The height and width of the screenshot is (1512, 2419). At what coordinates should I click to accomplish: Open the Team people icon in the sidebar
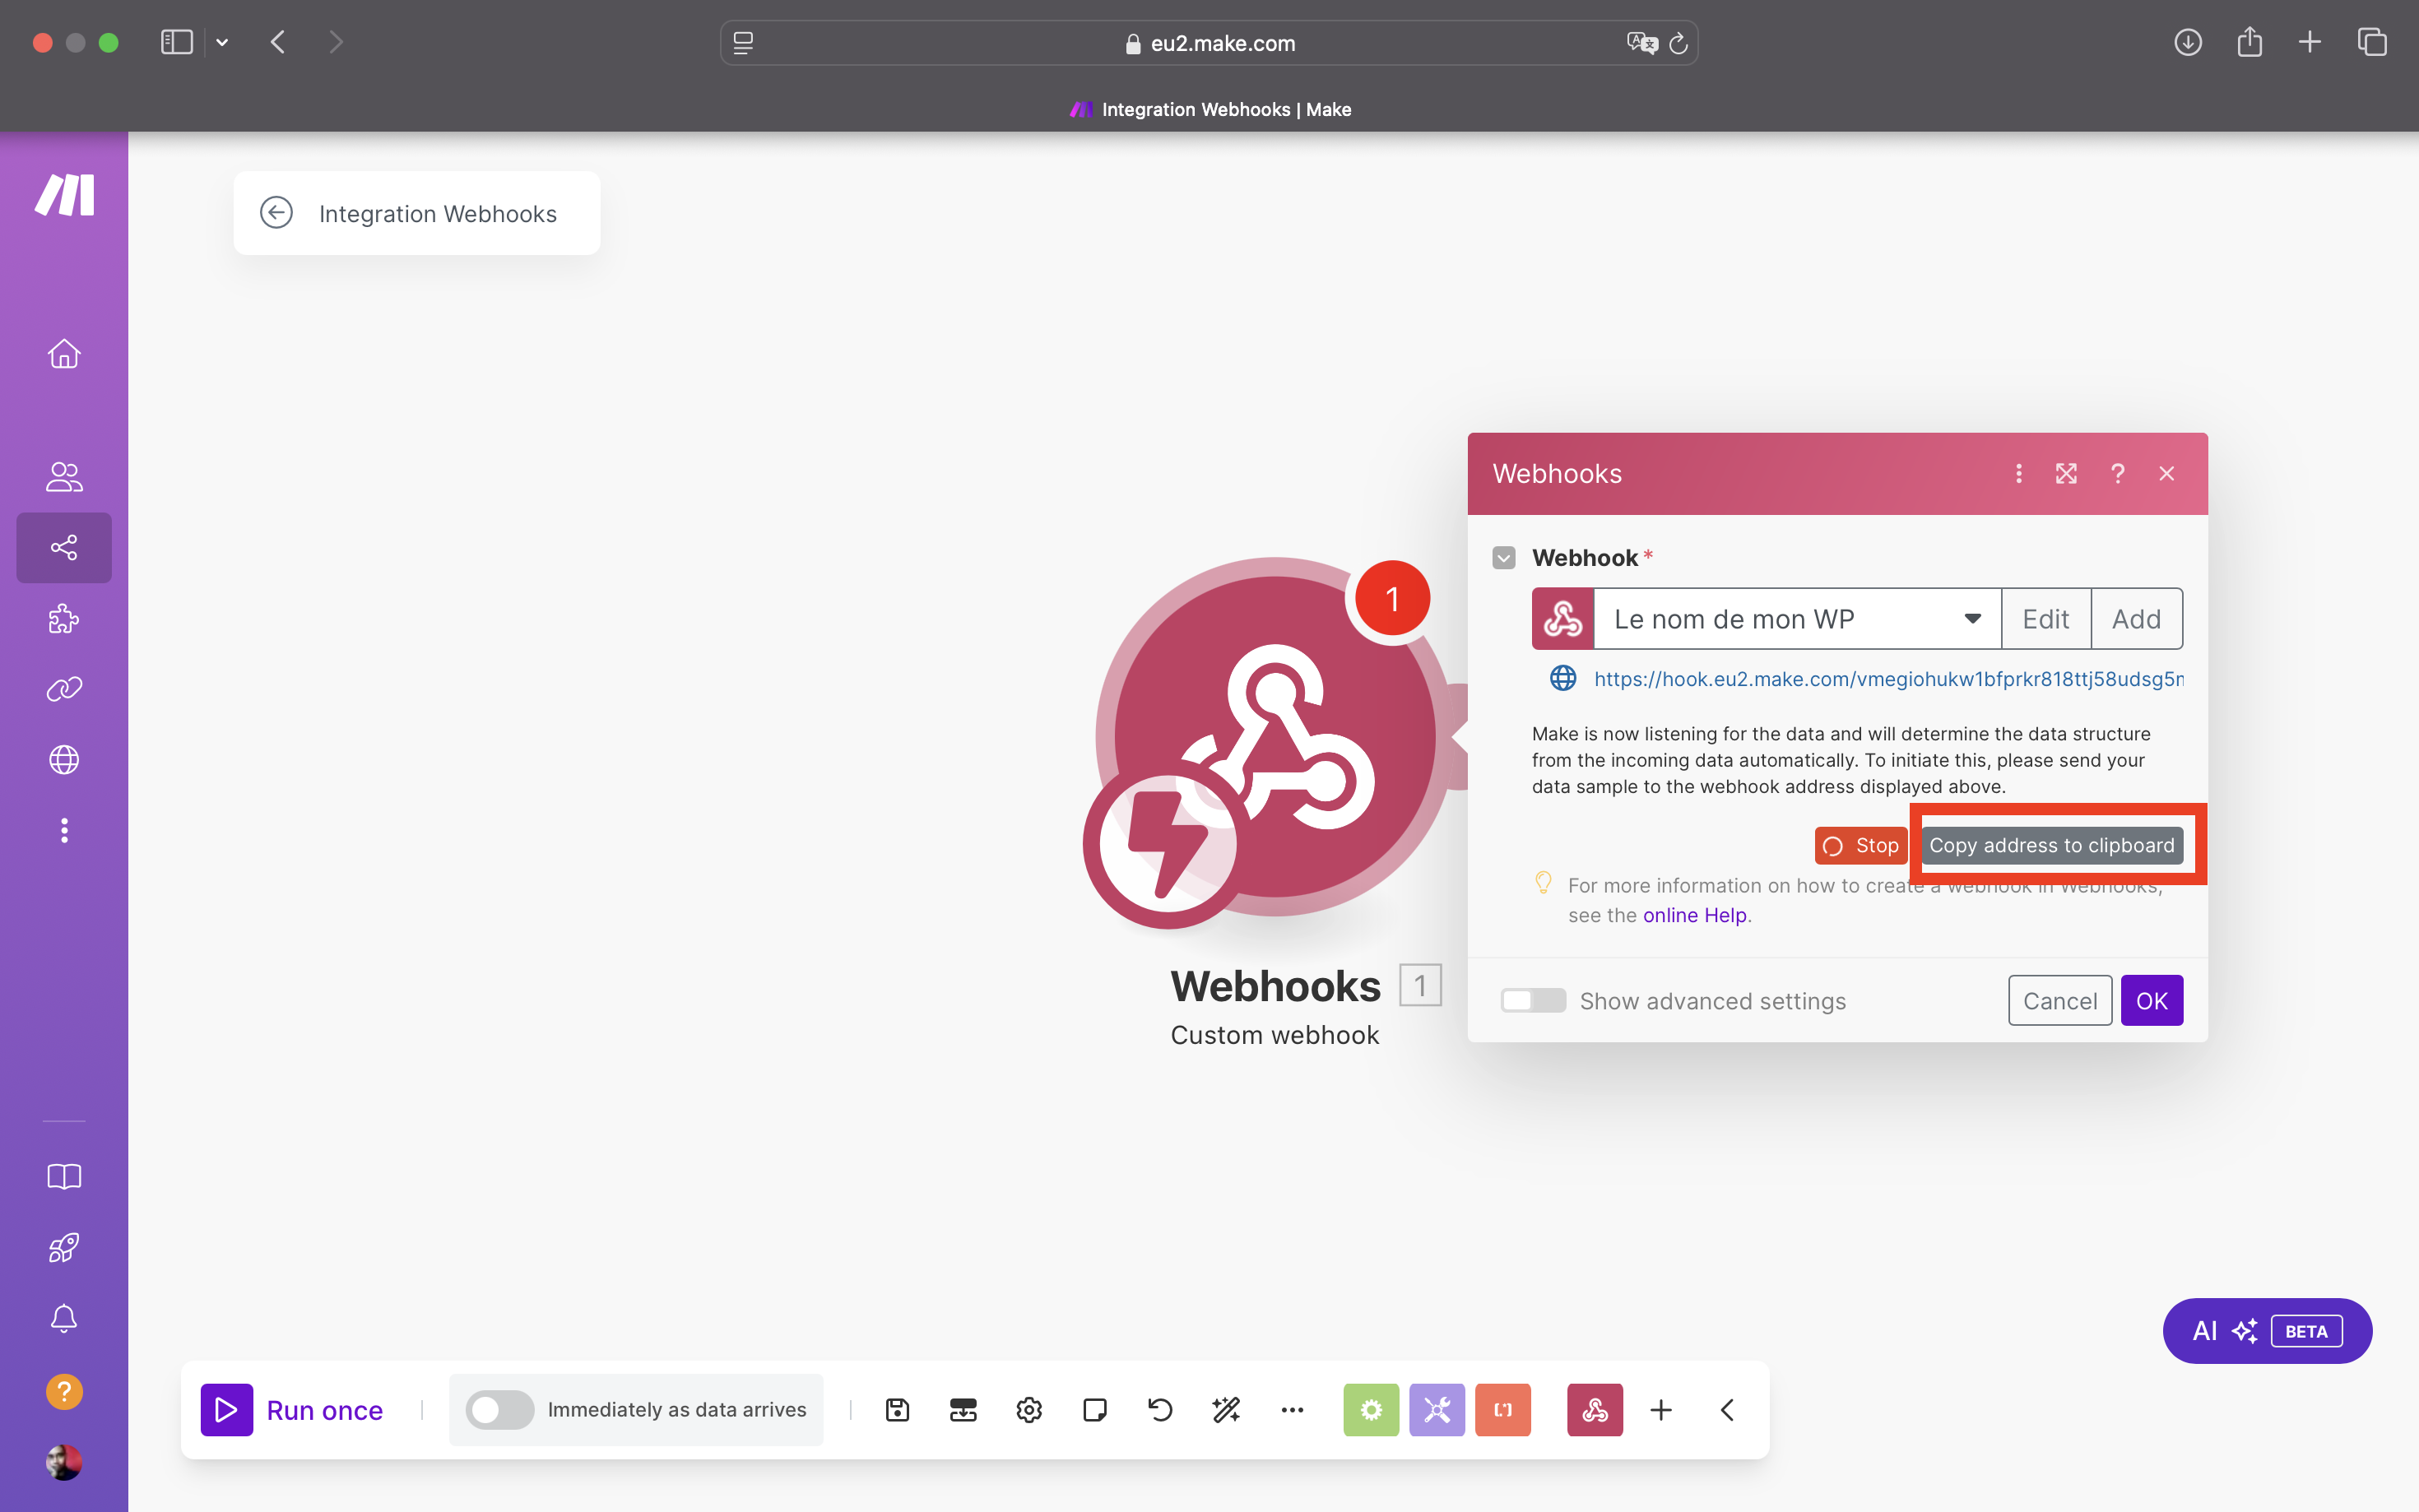point(64,477)
